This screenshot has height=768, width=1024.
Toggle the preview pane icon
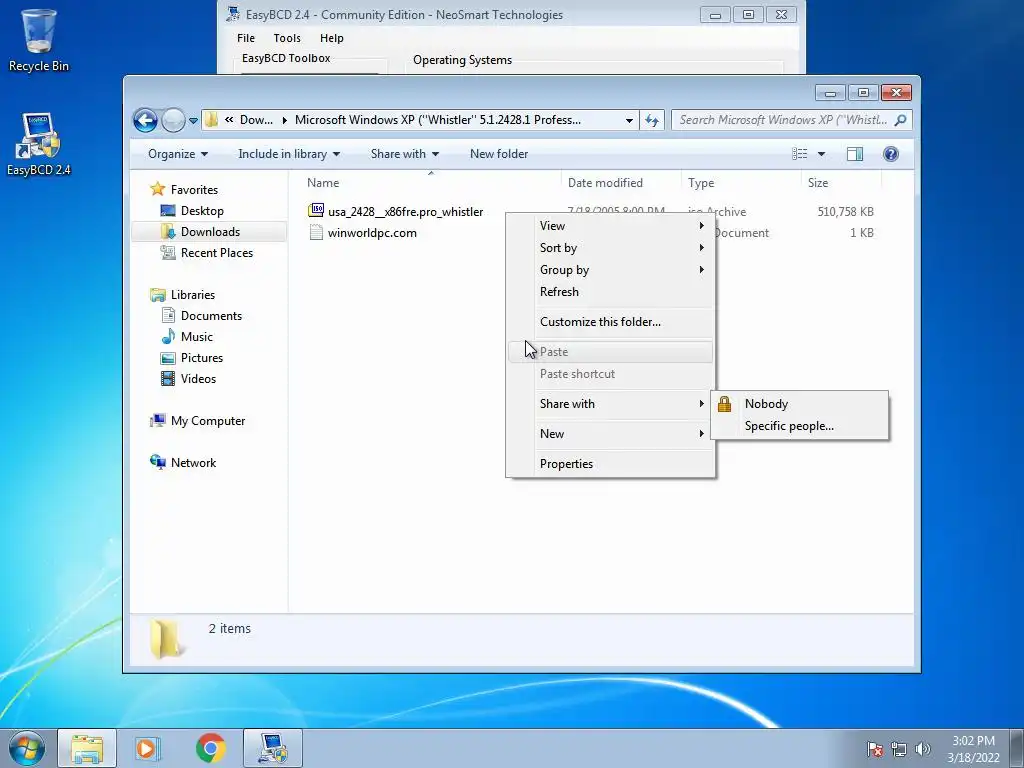pyautogui.click(x=855, y=153)
